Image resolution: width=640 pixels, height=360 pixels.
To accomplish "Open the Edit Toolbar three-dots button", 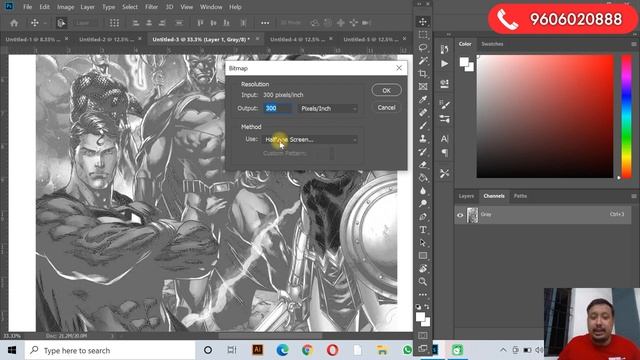I will pyautogui.click(x=423, y=294).
